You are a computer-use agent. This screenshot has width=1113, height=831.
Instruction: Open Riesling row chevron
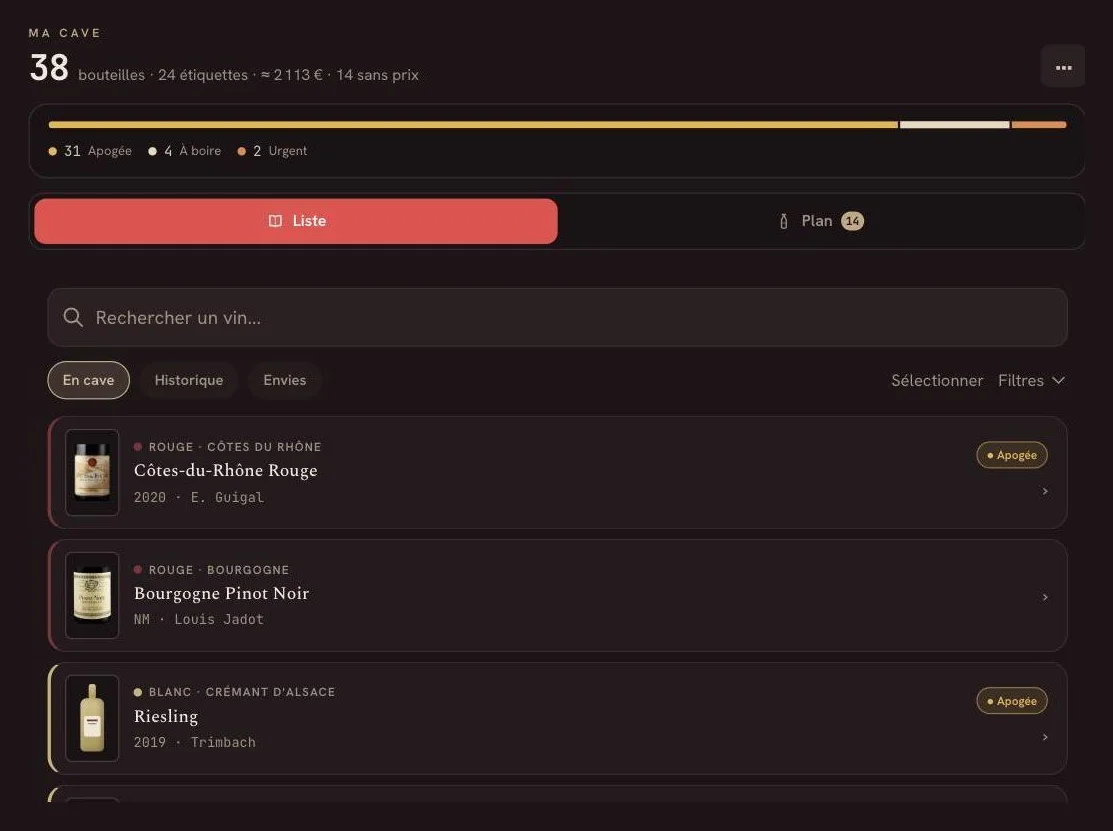point(1045,737)
